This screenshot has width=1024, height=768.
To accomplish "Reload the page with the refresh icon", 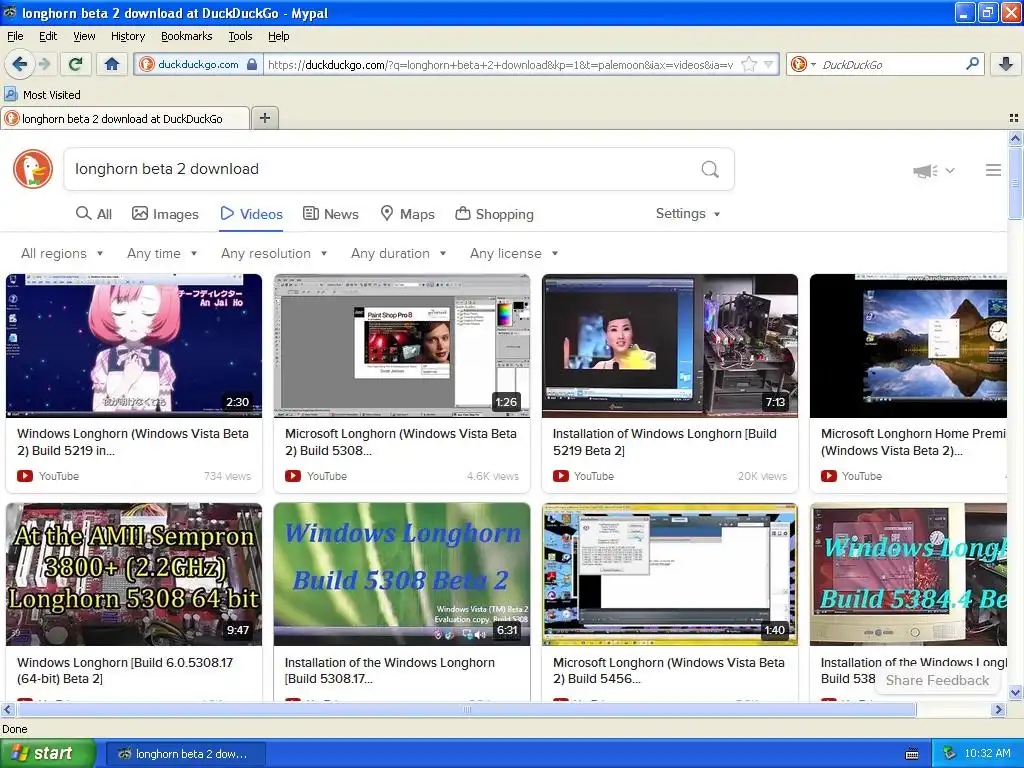I will pyautogui.click(x=75, y=64).
